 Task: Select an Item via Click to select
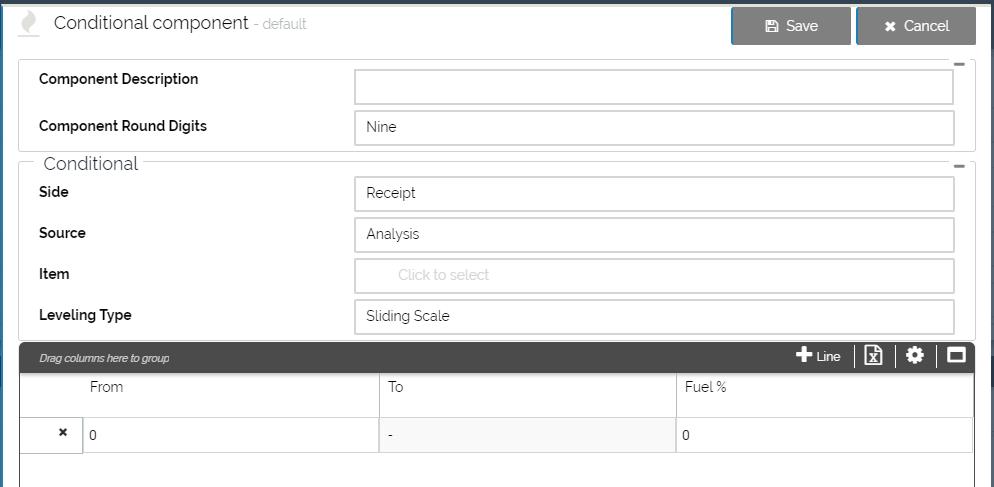(654, 276)
